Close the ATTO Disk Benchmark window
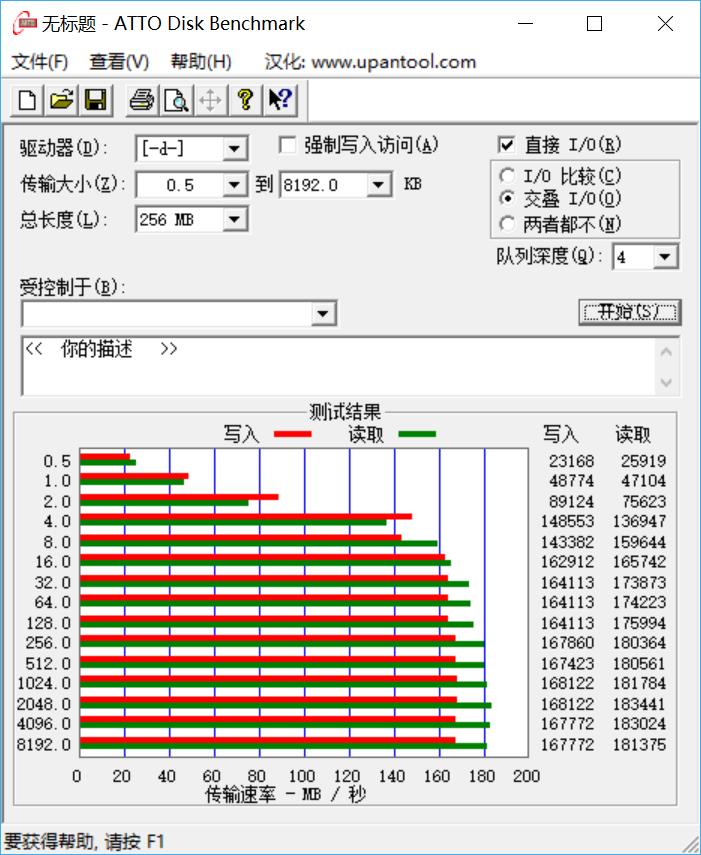 (x=665, y=23)
